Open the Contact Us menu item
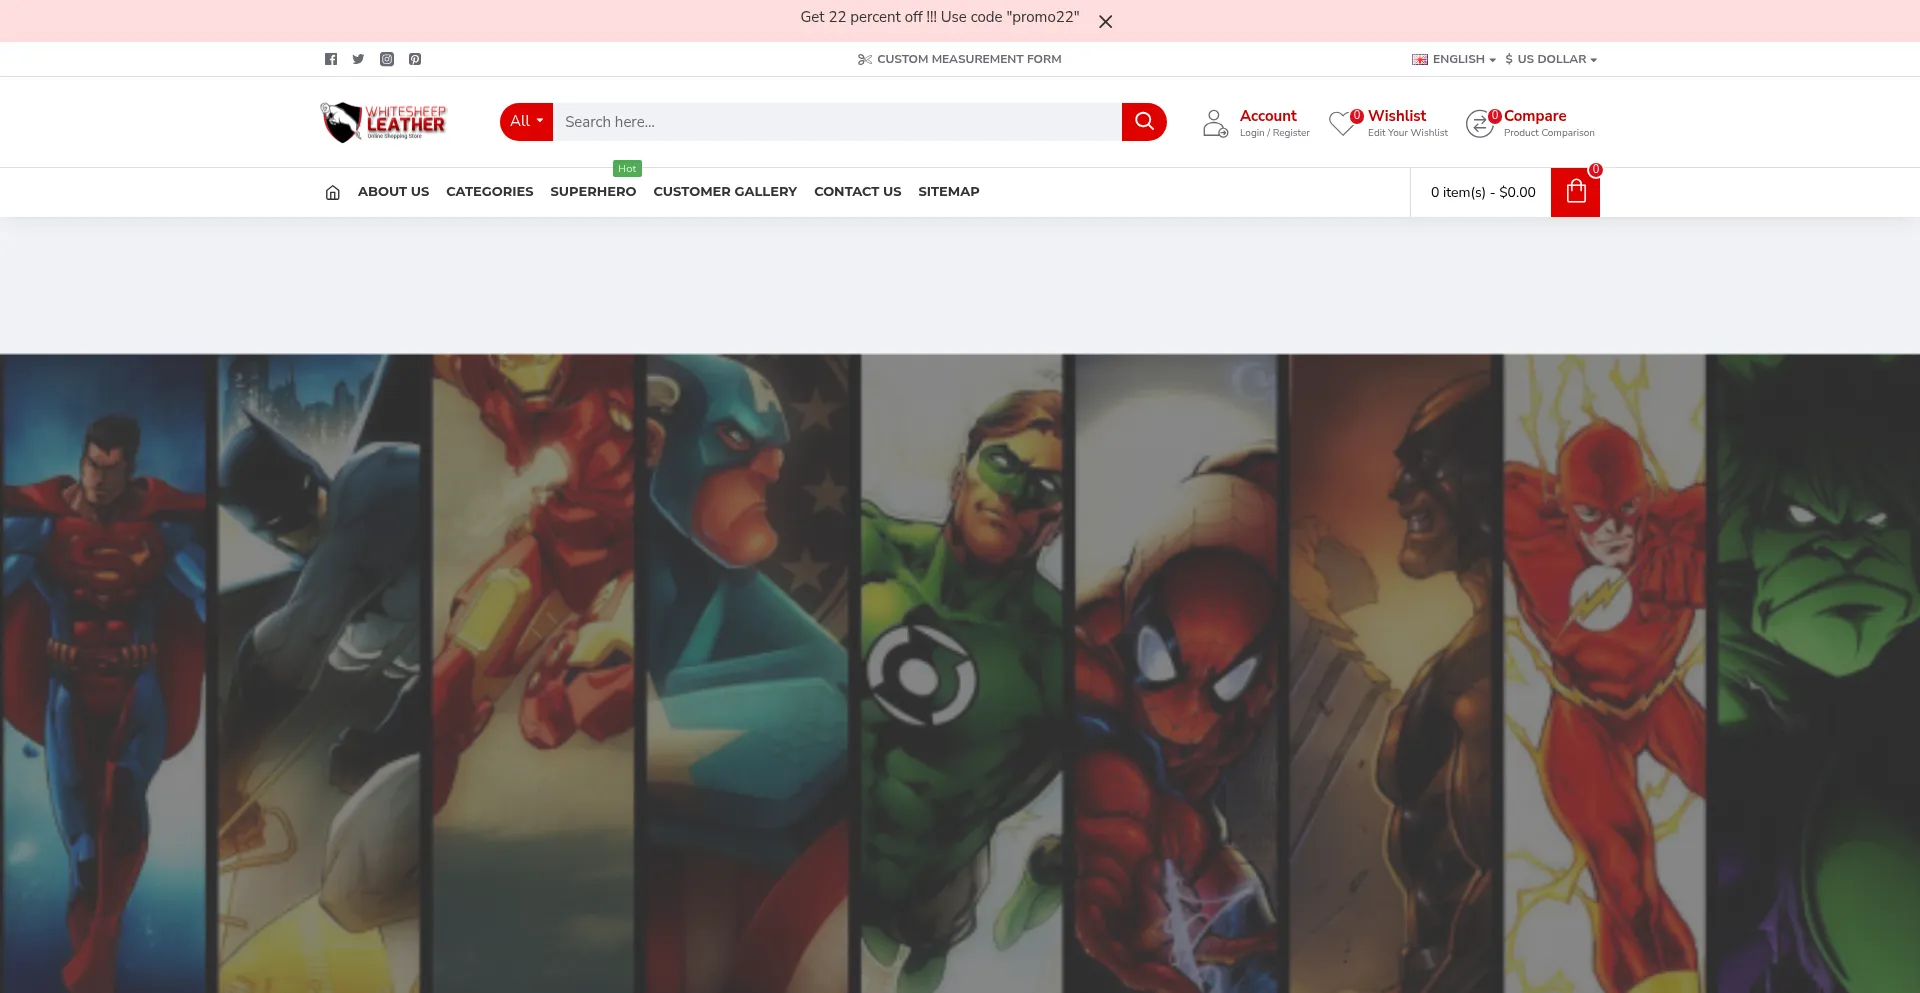The height and width of the screenshot is (993, 1920). click(857, 192)
